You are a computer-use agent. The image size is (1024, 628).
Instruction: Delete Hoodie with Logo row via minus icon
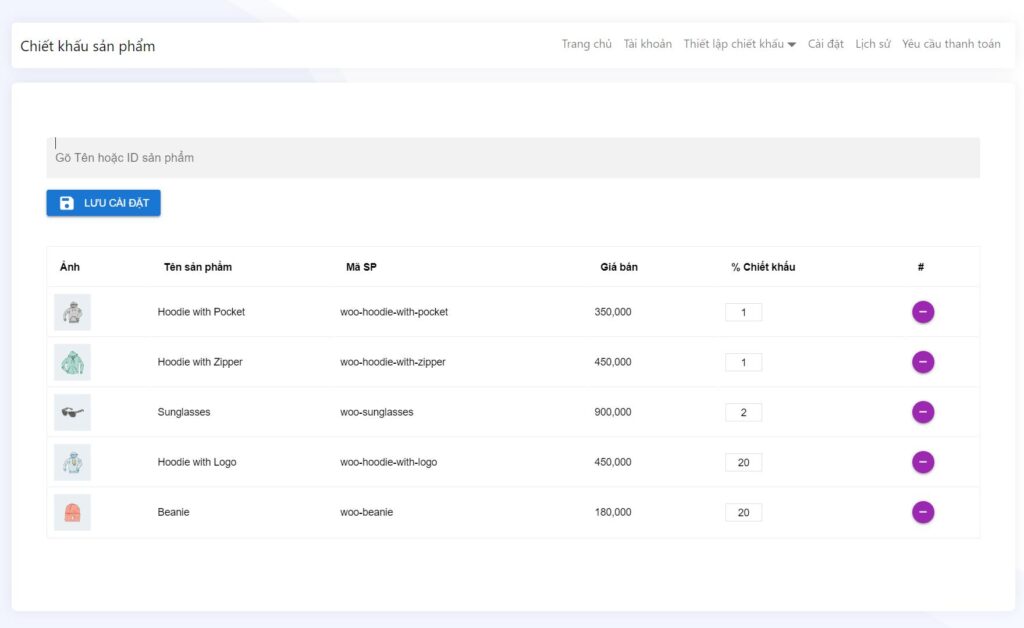click(x=922, y=462)
